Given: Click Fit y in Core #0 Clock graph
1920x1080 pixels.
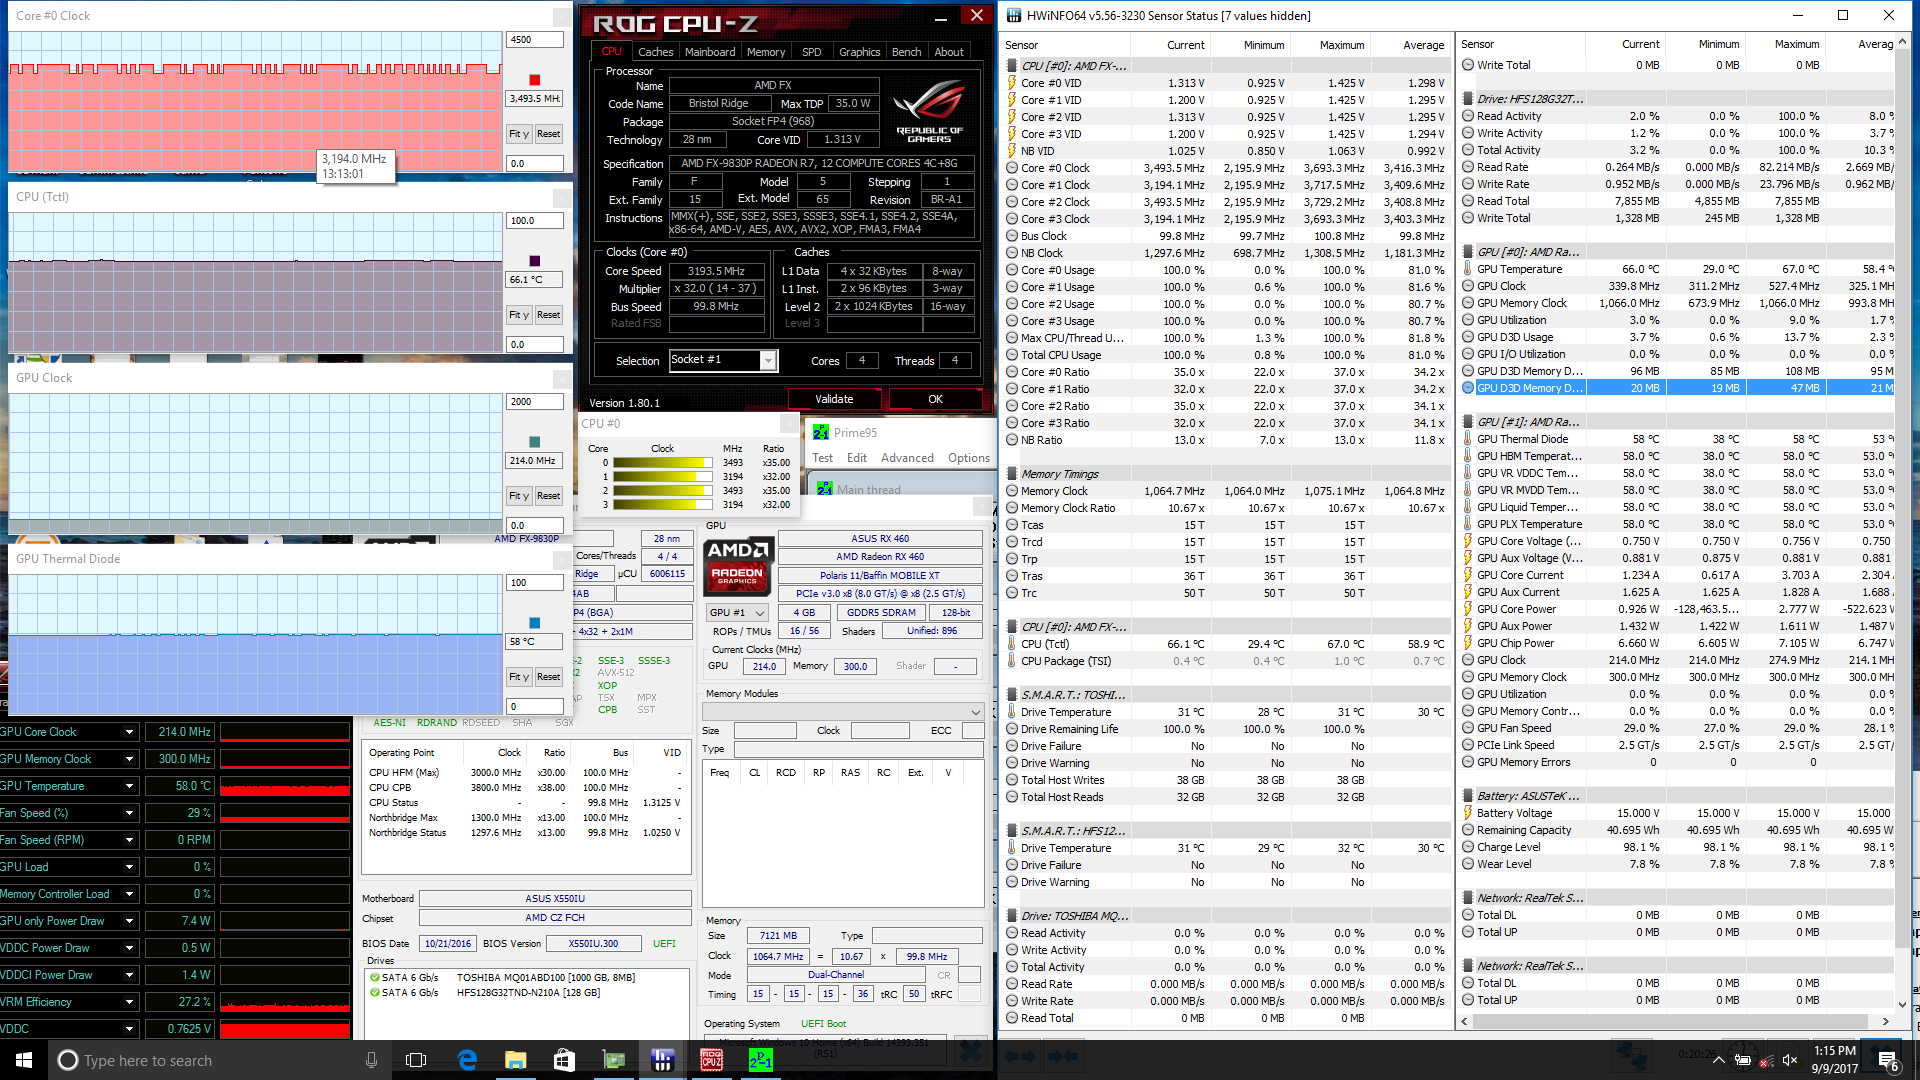Looking at the screenshot, I should pyautogui.click(x=518, y=134).
